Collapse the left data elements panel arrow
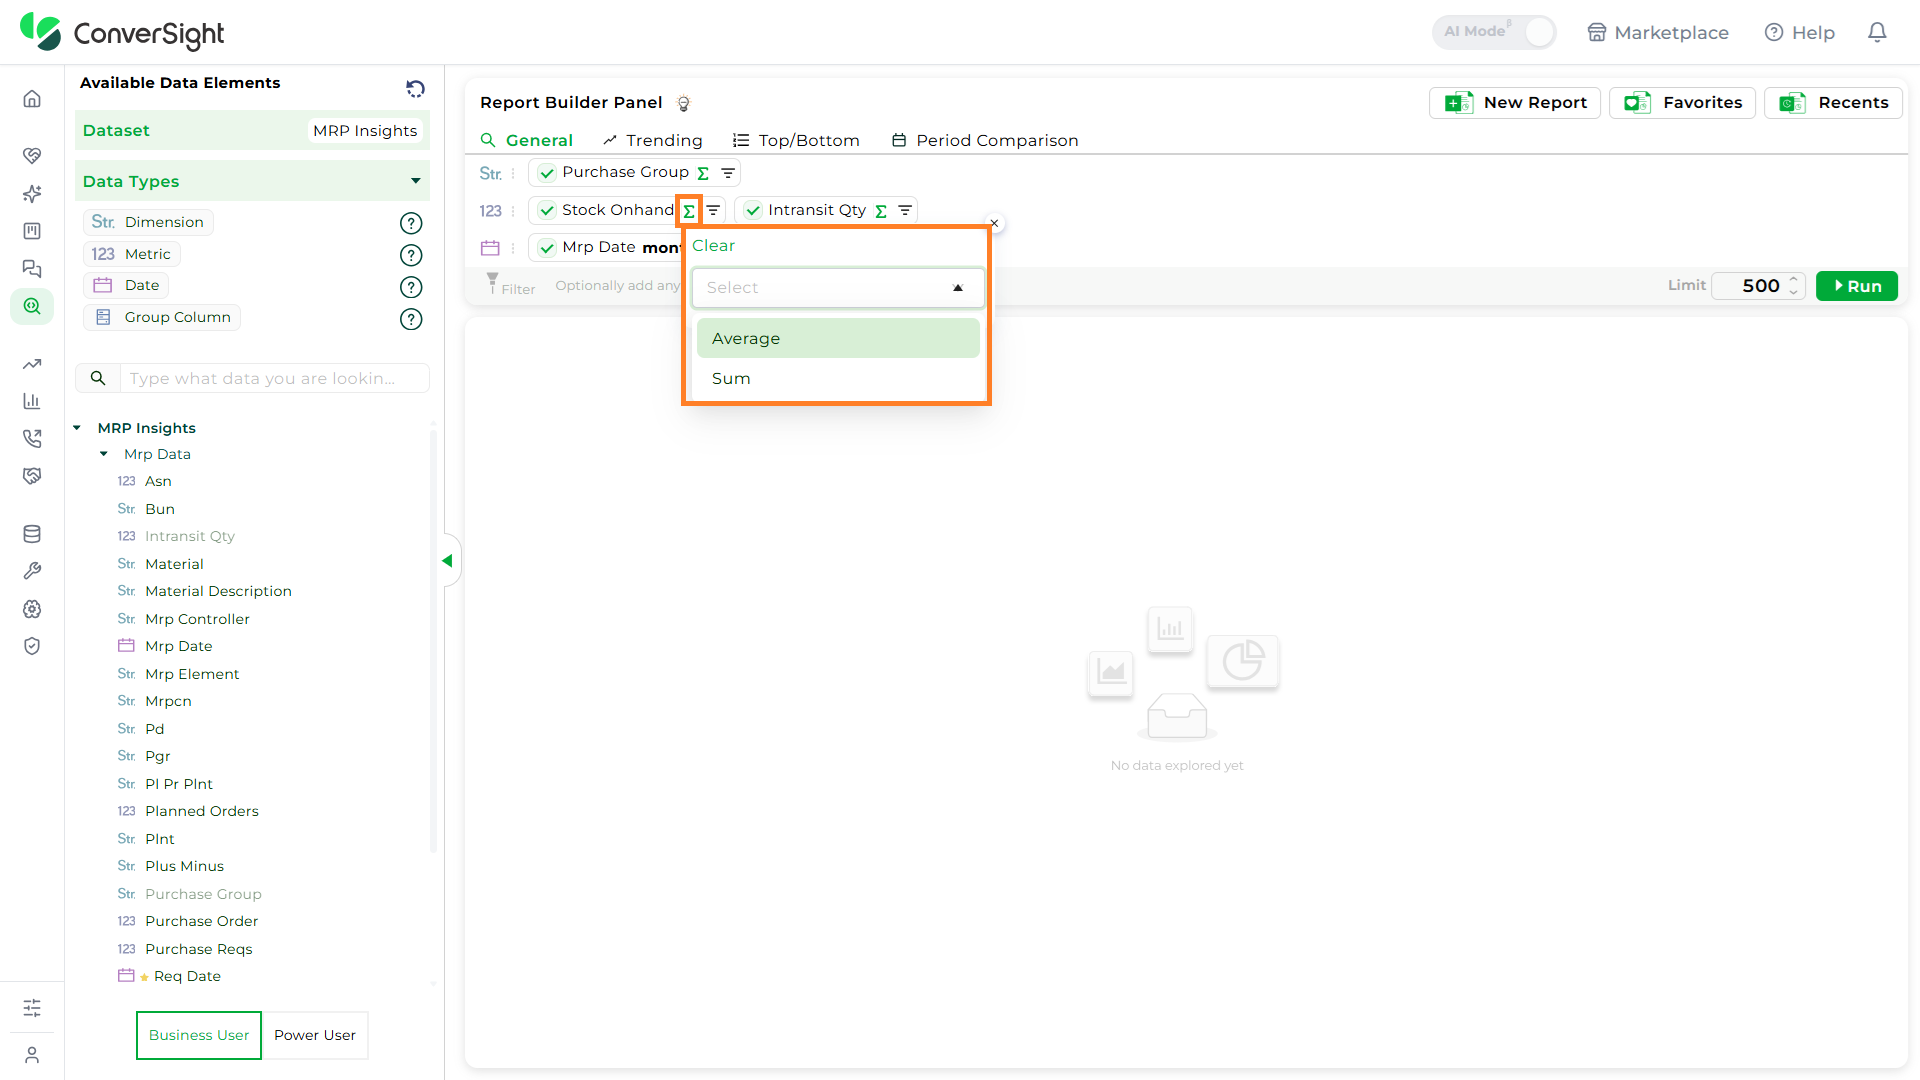 pos(447,561)
